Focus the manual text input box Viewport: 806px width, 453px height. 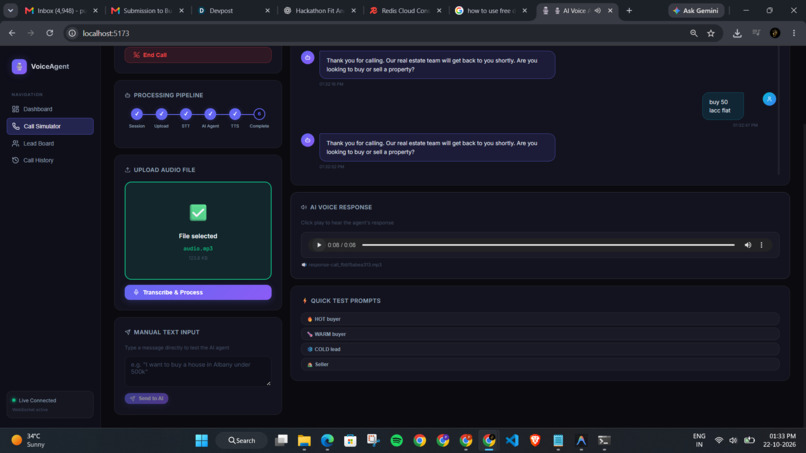coord(198,371)
